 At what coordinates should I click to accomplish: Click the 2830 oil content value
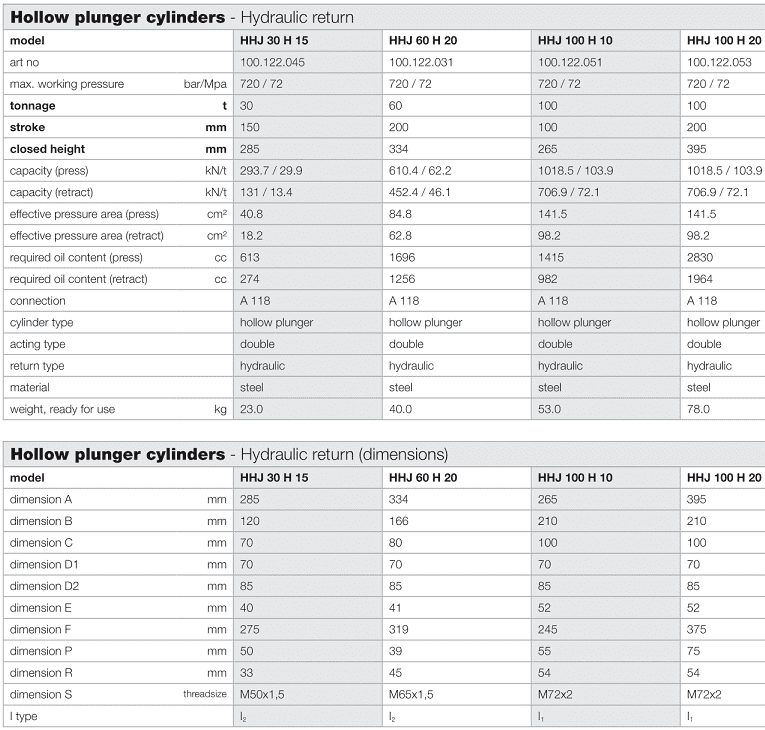701,257
